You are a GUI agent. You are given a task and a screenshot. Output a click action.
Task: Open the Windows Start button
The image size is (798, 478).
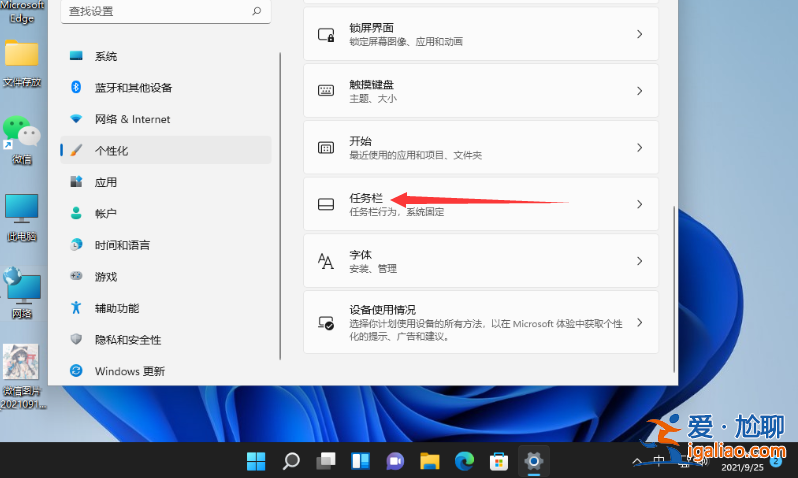pos(256,461)
